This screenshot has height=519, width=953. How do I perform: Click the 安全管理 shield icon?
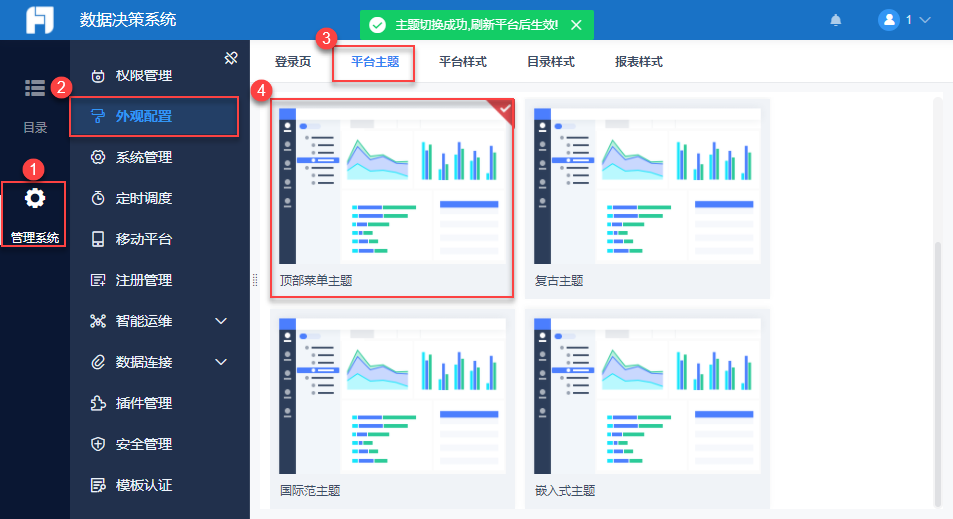coord(98,444)
